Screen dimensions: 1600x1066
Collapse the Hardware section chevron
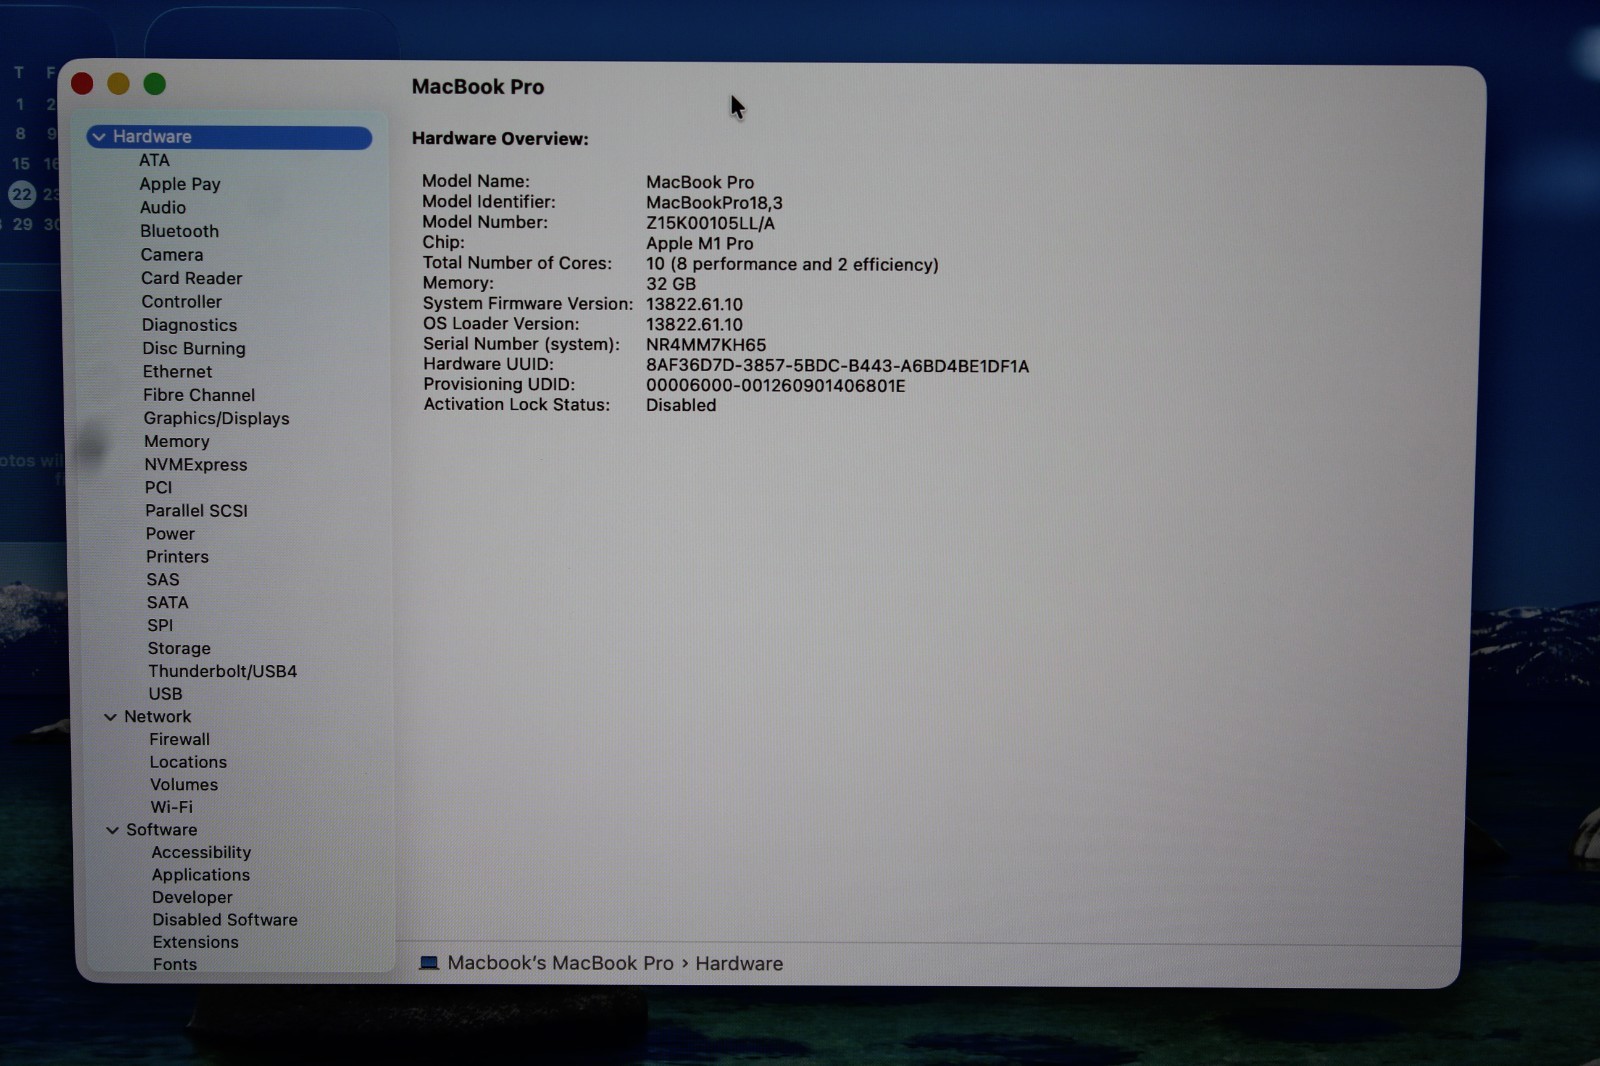tap(99, 137)
